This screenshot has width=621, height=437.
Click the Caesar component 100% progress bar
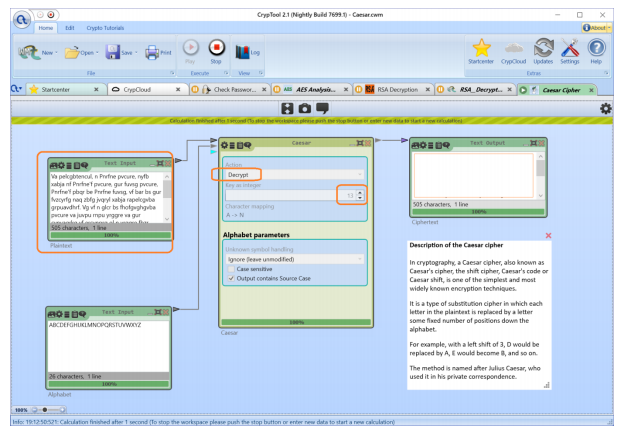pyautogui.click(x=296, y=322)
